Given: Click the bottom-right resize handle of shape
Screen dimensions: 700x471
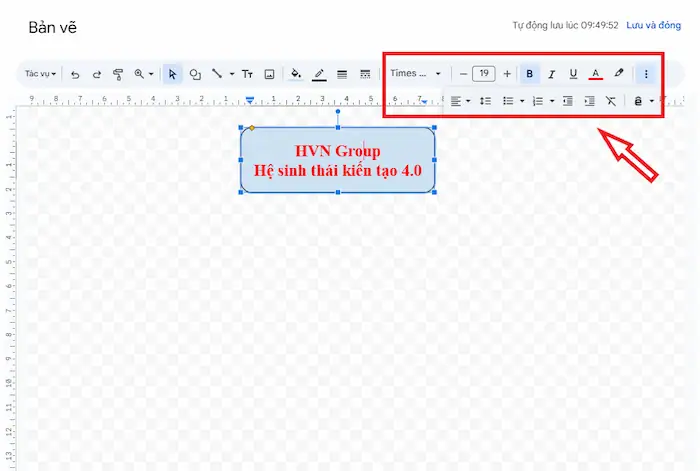Looking at the screenshot, I should pyautogui.click(x=434, y=192).
